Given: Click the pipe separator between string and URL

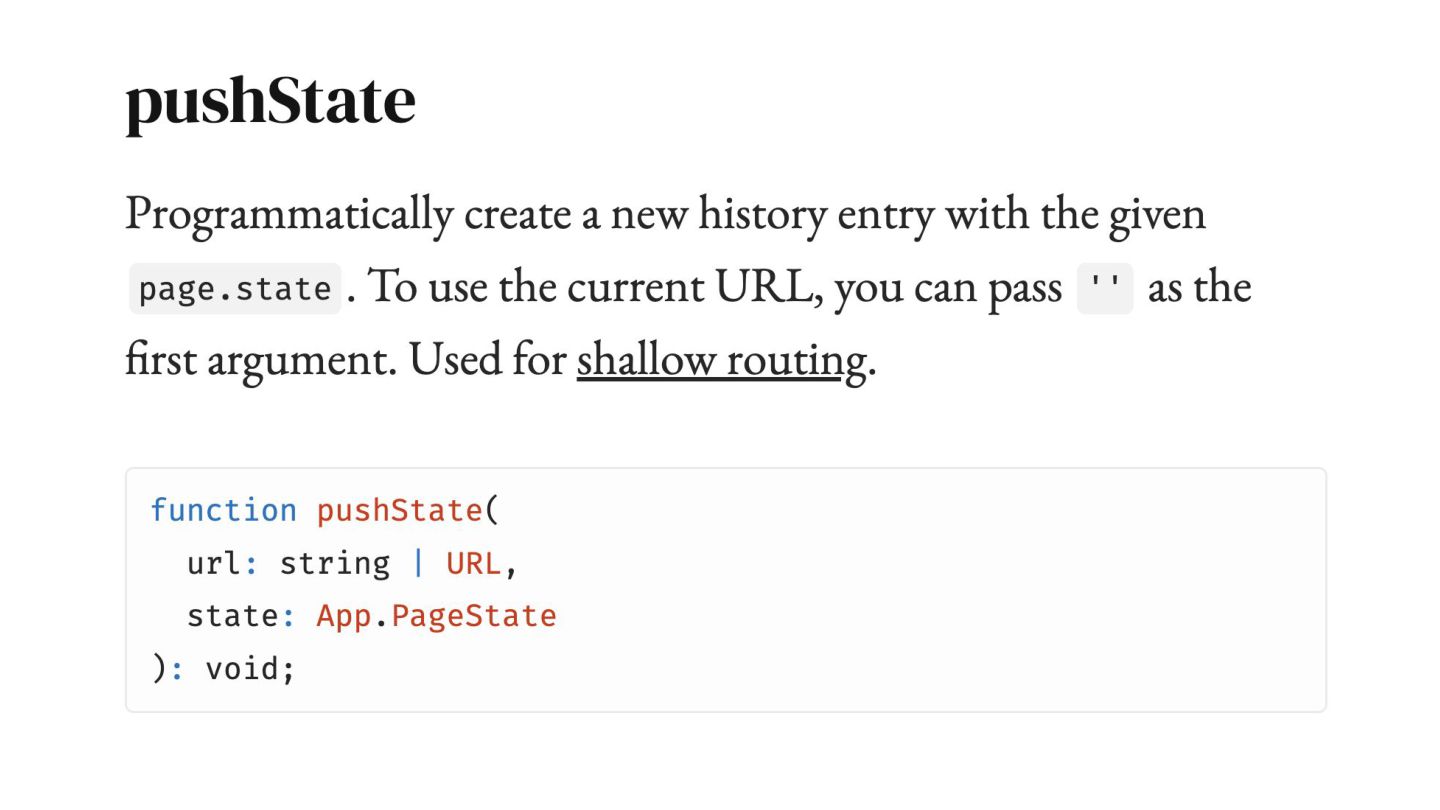Looking at the screenshot, I should pyautogui.click(x=418, y=563).
